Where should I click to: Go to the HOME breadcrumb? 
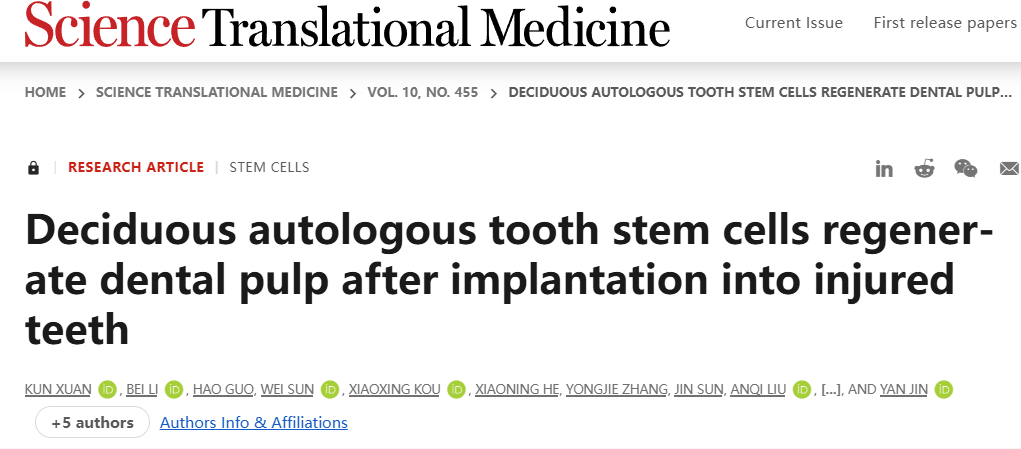coord(45,93)
